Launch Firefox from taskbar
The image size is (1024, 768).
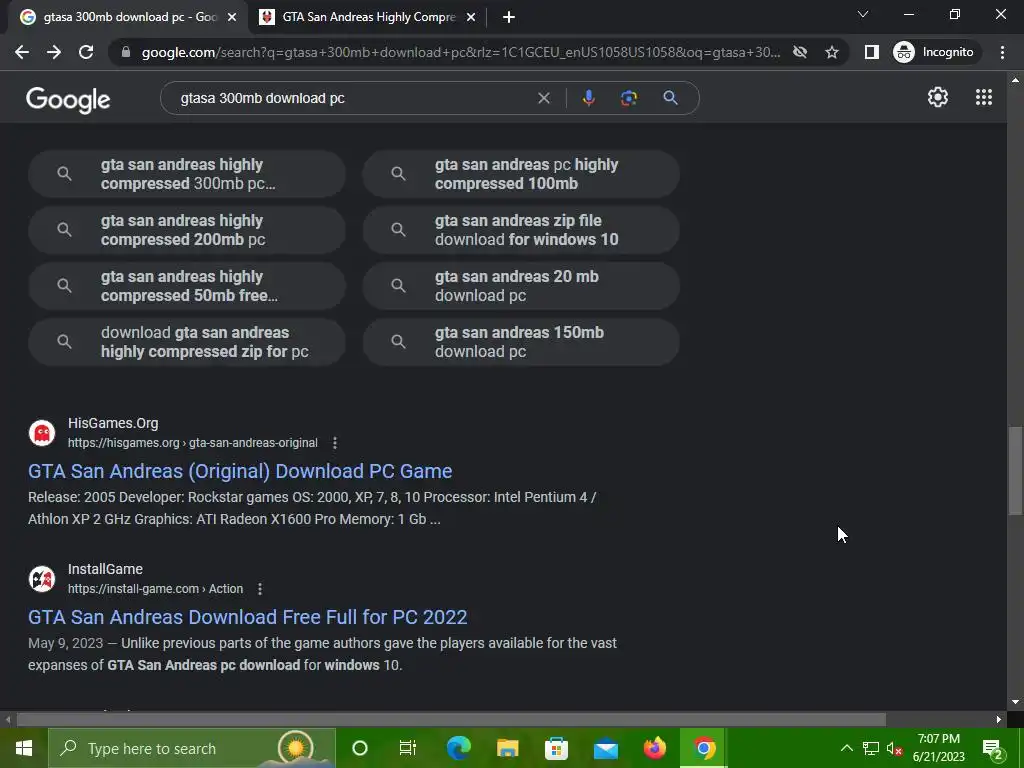[654, 748]
